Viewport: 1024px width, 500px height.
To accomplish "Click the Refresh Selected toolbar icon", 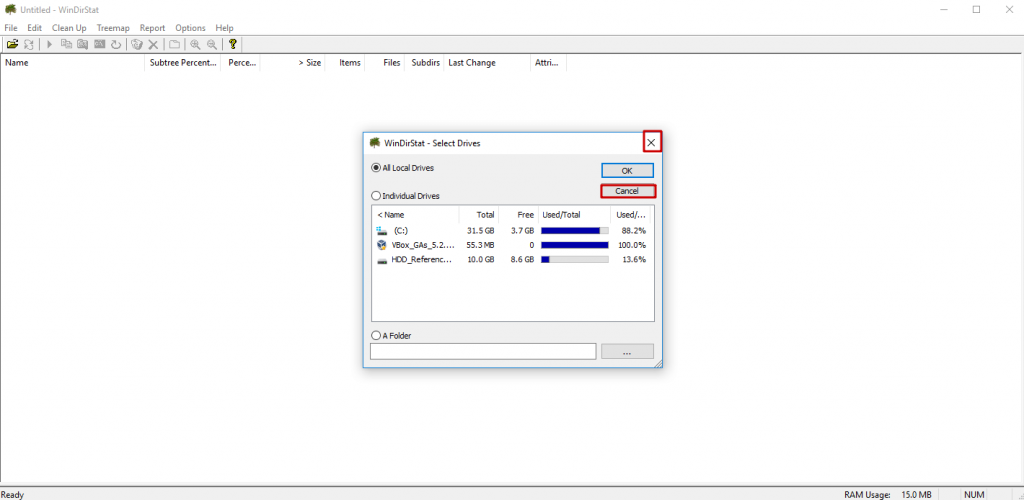I will point(116,44).
